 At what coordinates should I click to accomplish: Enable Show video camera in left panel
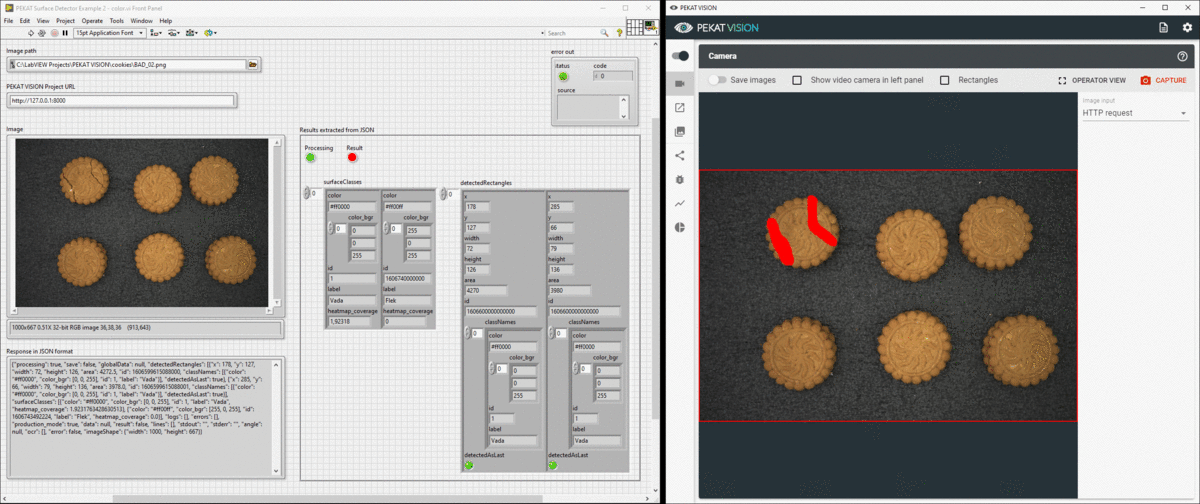coord(797,80)
